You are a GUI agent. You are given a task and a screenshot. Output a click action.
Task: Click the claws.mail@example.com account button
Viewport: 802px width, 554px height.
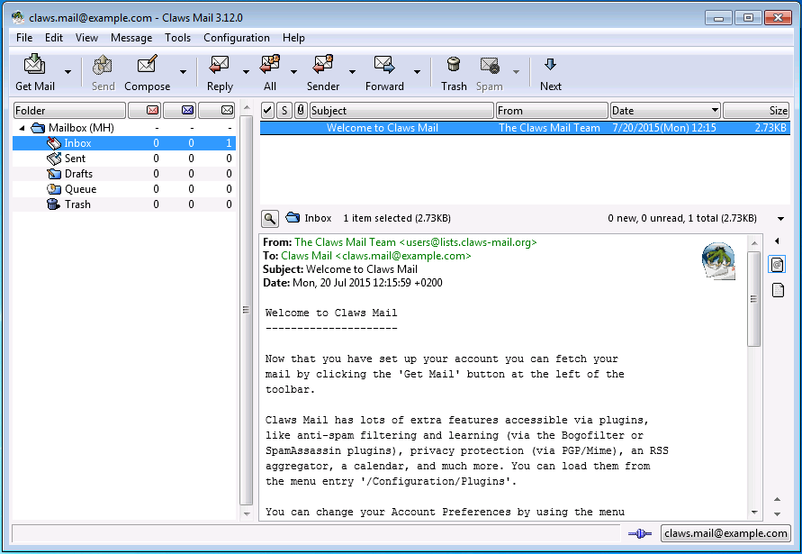(x=725, y=533)
